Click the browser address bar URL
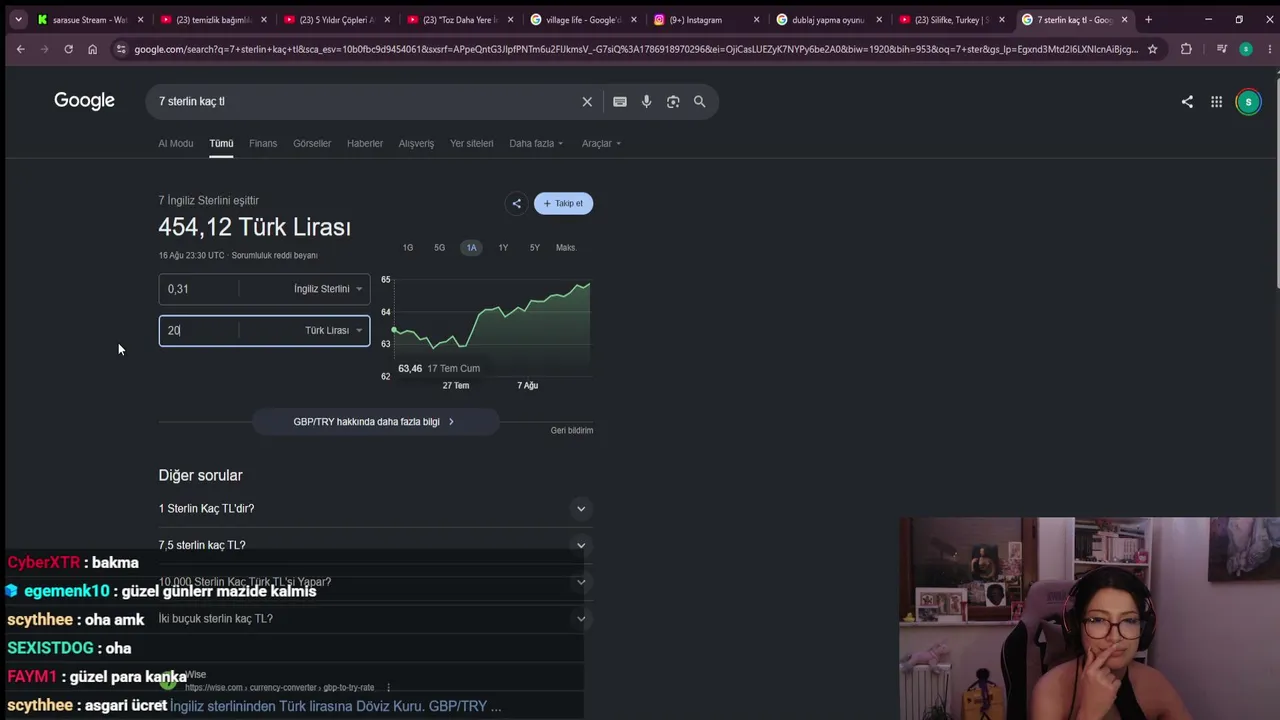Screen dimensions: 1280x720 (636, 49)
